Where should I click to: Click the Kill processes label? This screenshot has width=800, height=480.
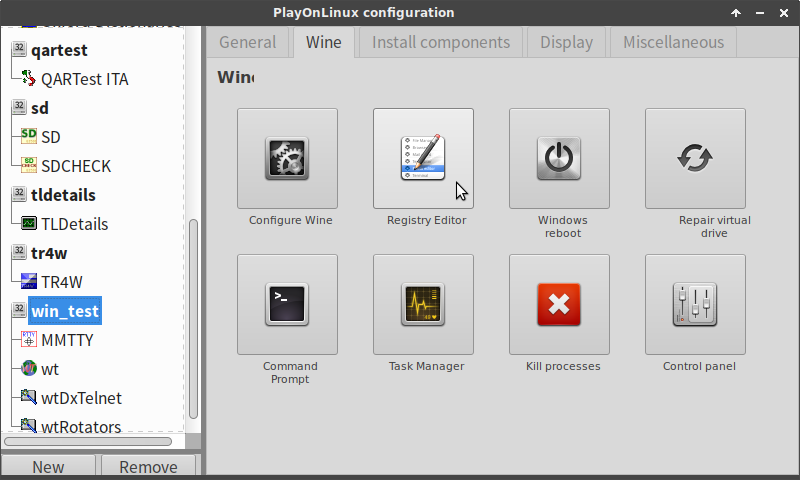coord(563,366)
